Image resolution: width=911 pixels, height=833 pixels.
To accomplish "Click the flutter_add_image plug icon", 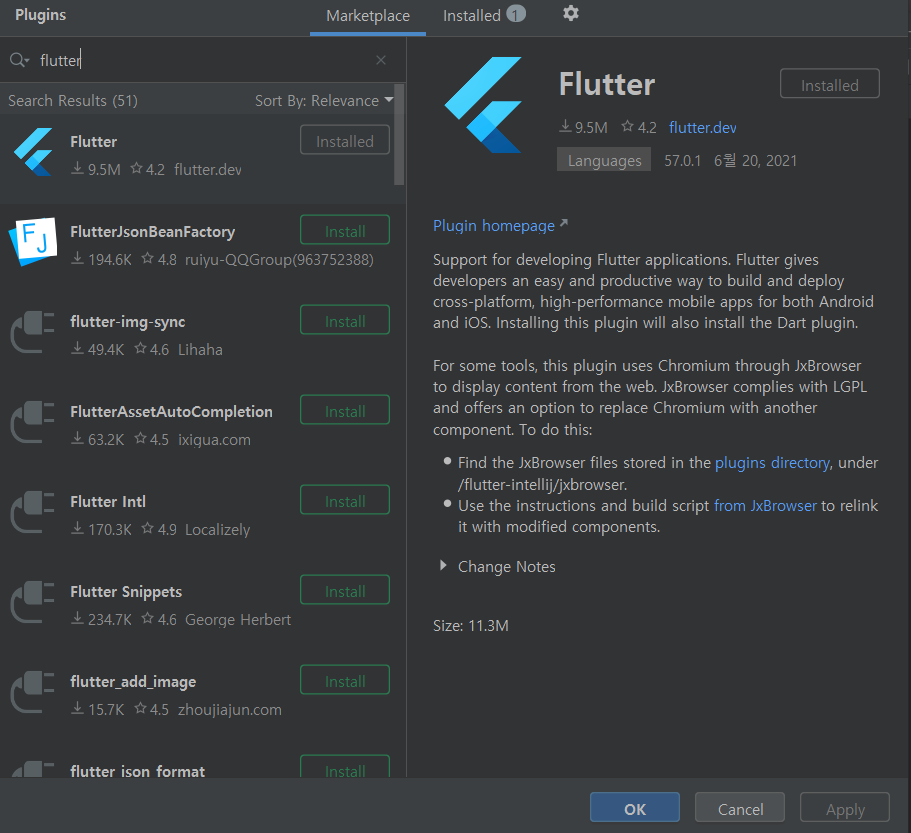I will [33, 692].
